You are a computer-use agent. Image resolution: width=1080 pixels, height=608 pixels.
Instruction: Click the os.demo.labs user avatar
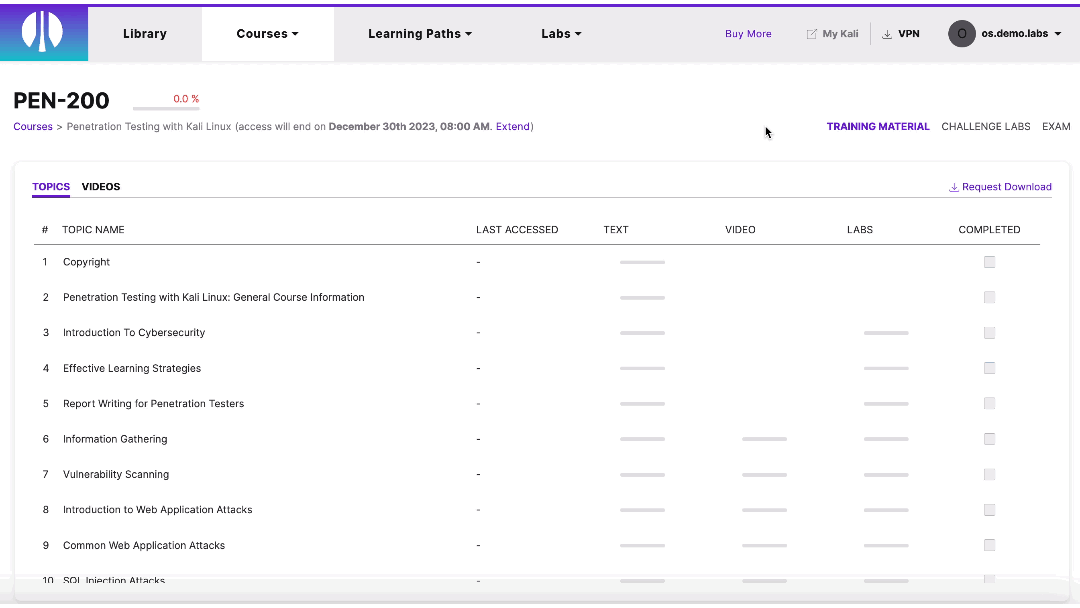coord(962,33)
